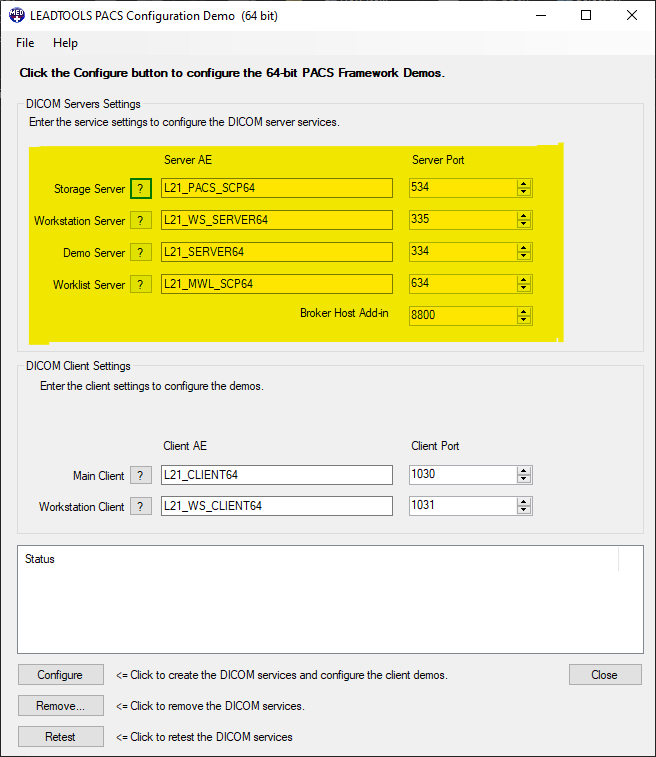Increase Broker Host Add-in port 8800
656x757 pixels.
(x=524, y=312)
